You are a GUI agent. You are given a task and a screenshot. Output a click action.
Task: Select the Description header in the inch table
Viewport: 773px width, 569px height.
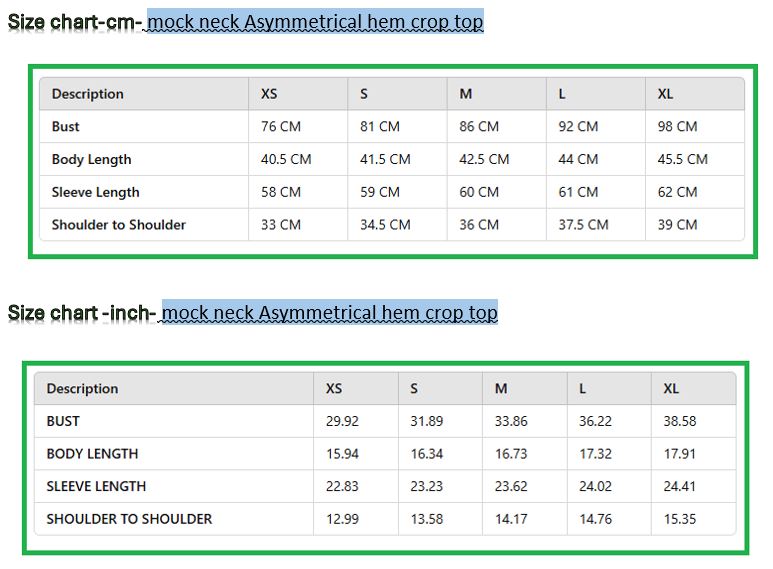(x=82, y=389)
